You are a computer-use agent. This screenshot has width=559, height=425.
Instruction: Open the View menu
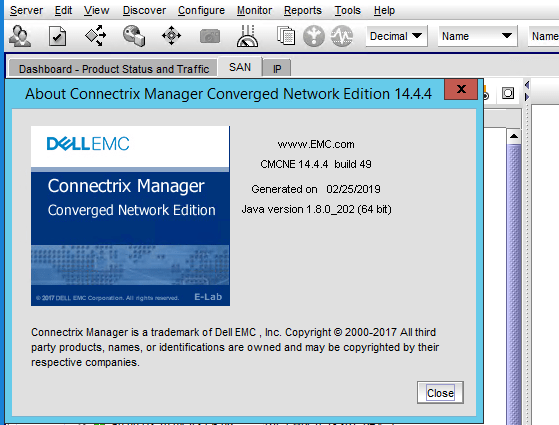tap(97, 10)
